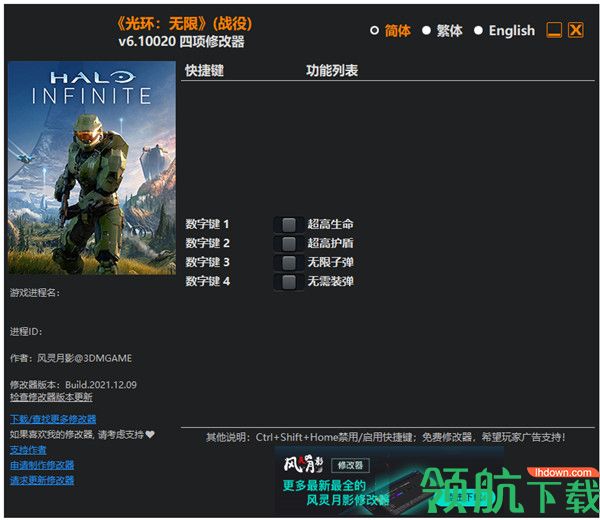The height and width of the screenshot is (520, 600).
Task: Click the 数字键 4 hotkey label
Action: tap(207, 281)
